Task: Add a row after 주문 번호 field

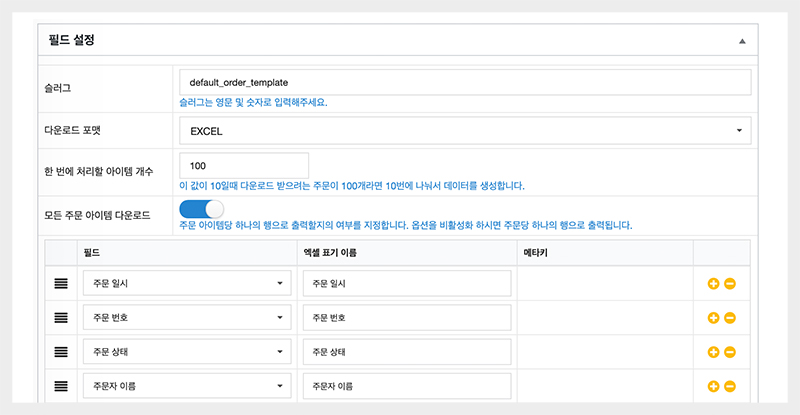Action: tap(713, 318)
